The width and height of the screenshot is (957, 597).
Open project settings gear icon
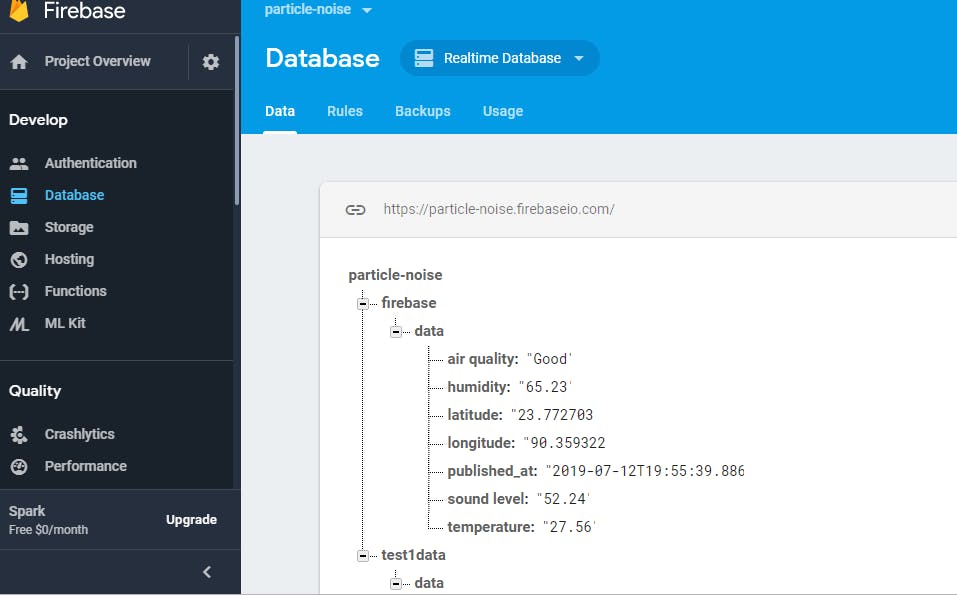point(210,62)
